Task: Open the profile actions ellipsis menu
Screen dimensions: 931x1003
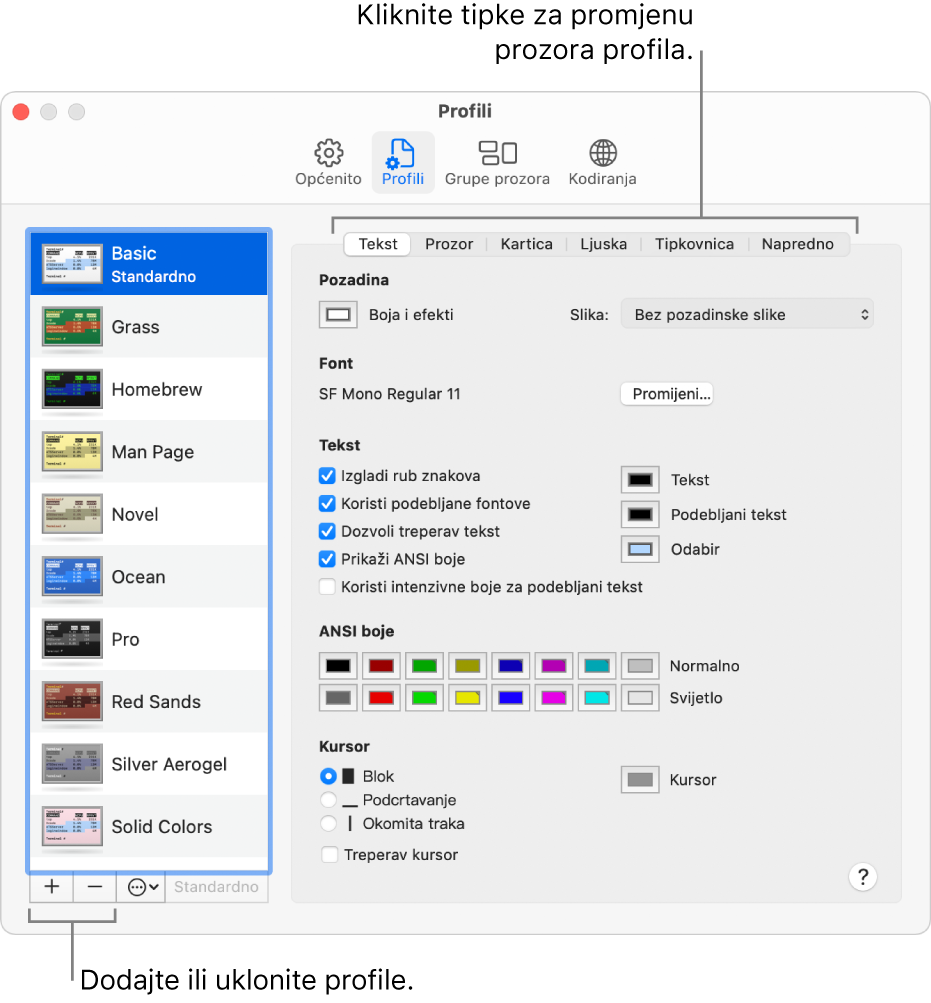Action: (143, 887)
